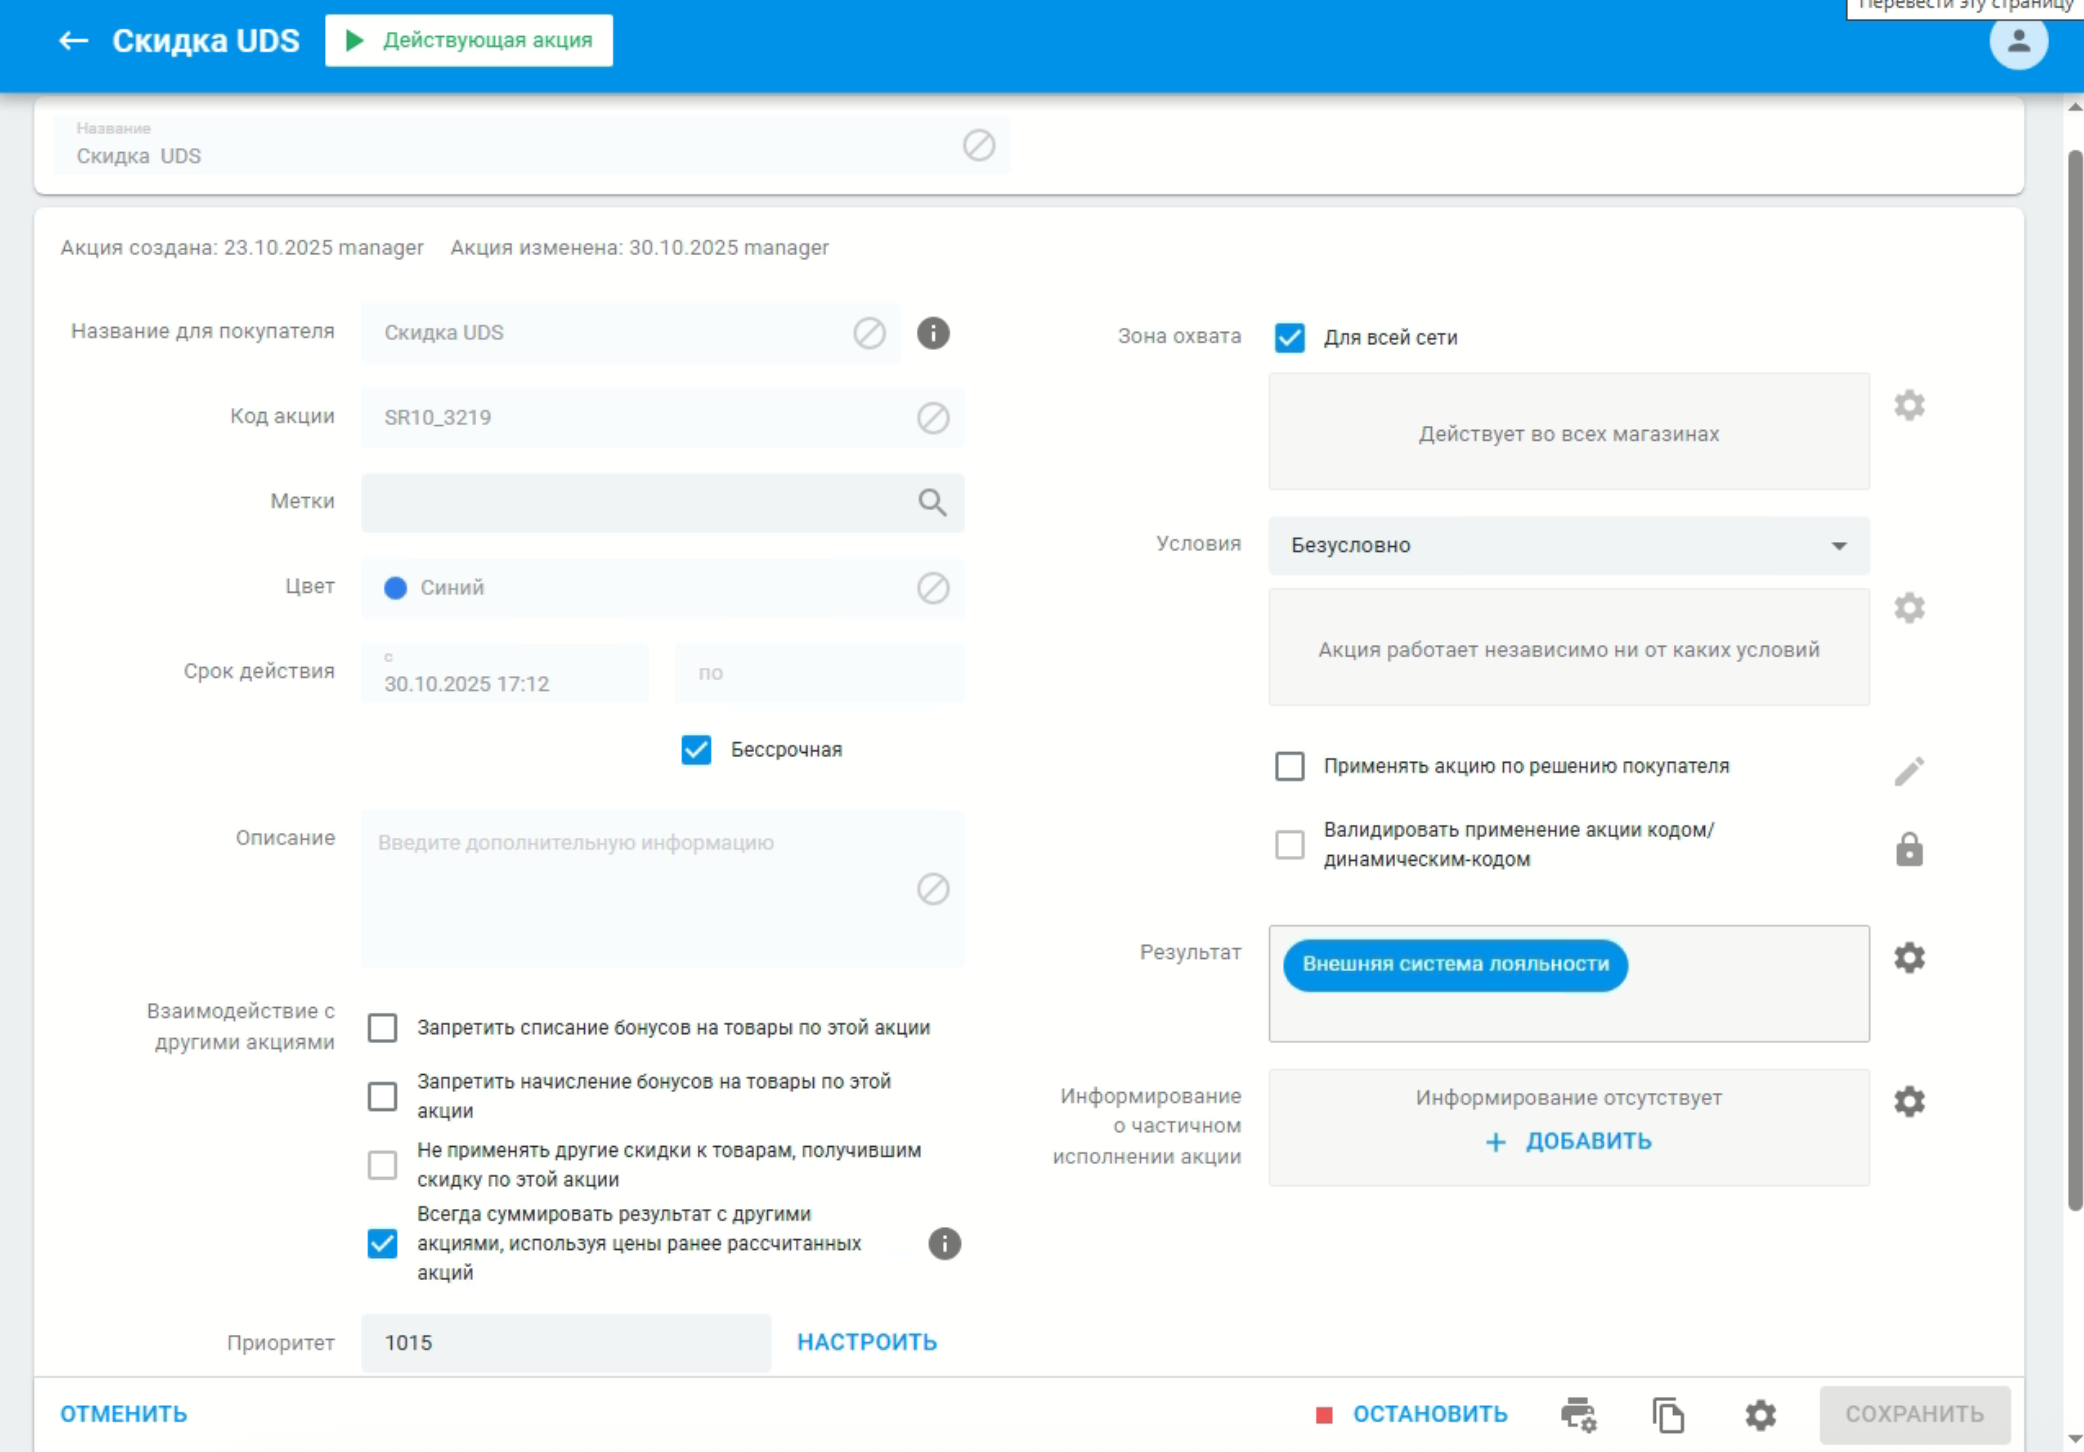This screenshot has width=2084, height=1452.
Task: Click the Акция изменена: 30.10.2025 manager text
Action: [639, 248]
